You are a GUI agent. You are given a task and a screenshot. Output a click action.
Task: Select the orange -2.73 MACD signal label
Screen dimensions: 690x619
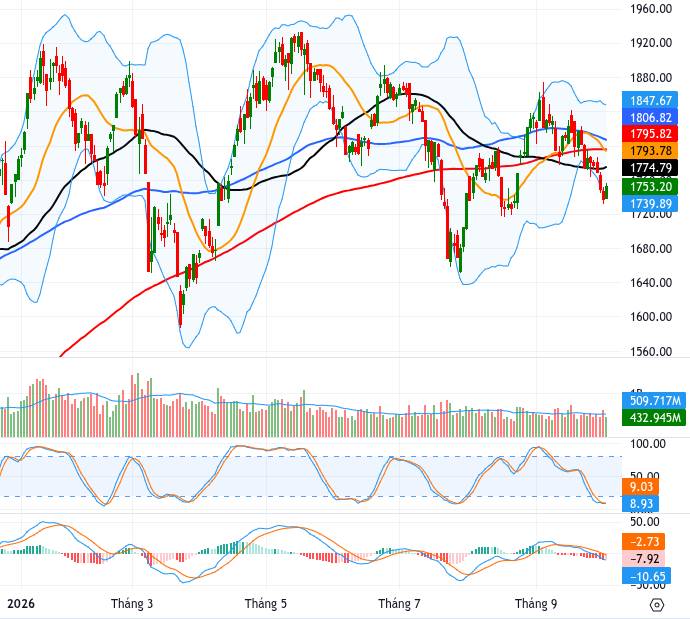click(x=643, y=541)
